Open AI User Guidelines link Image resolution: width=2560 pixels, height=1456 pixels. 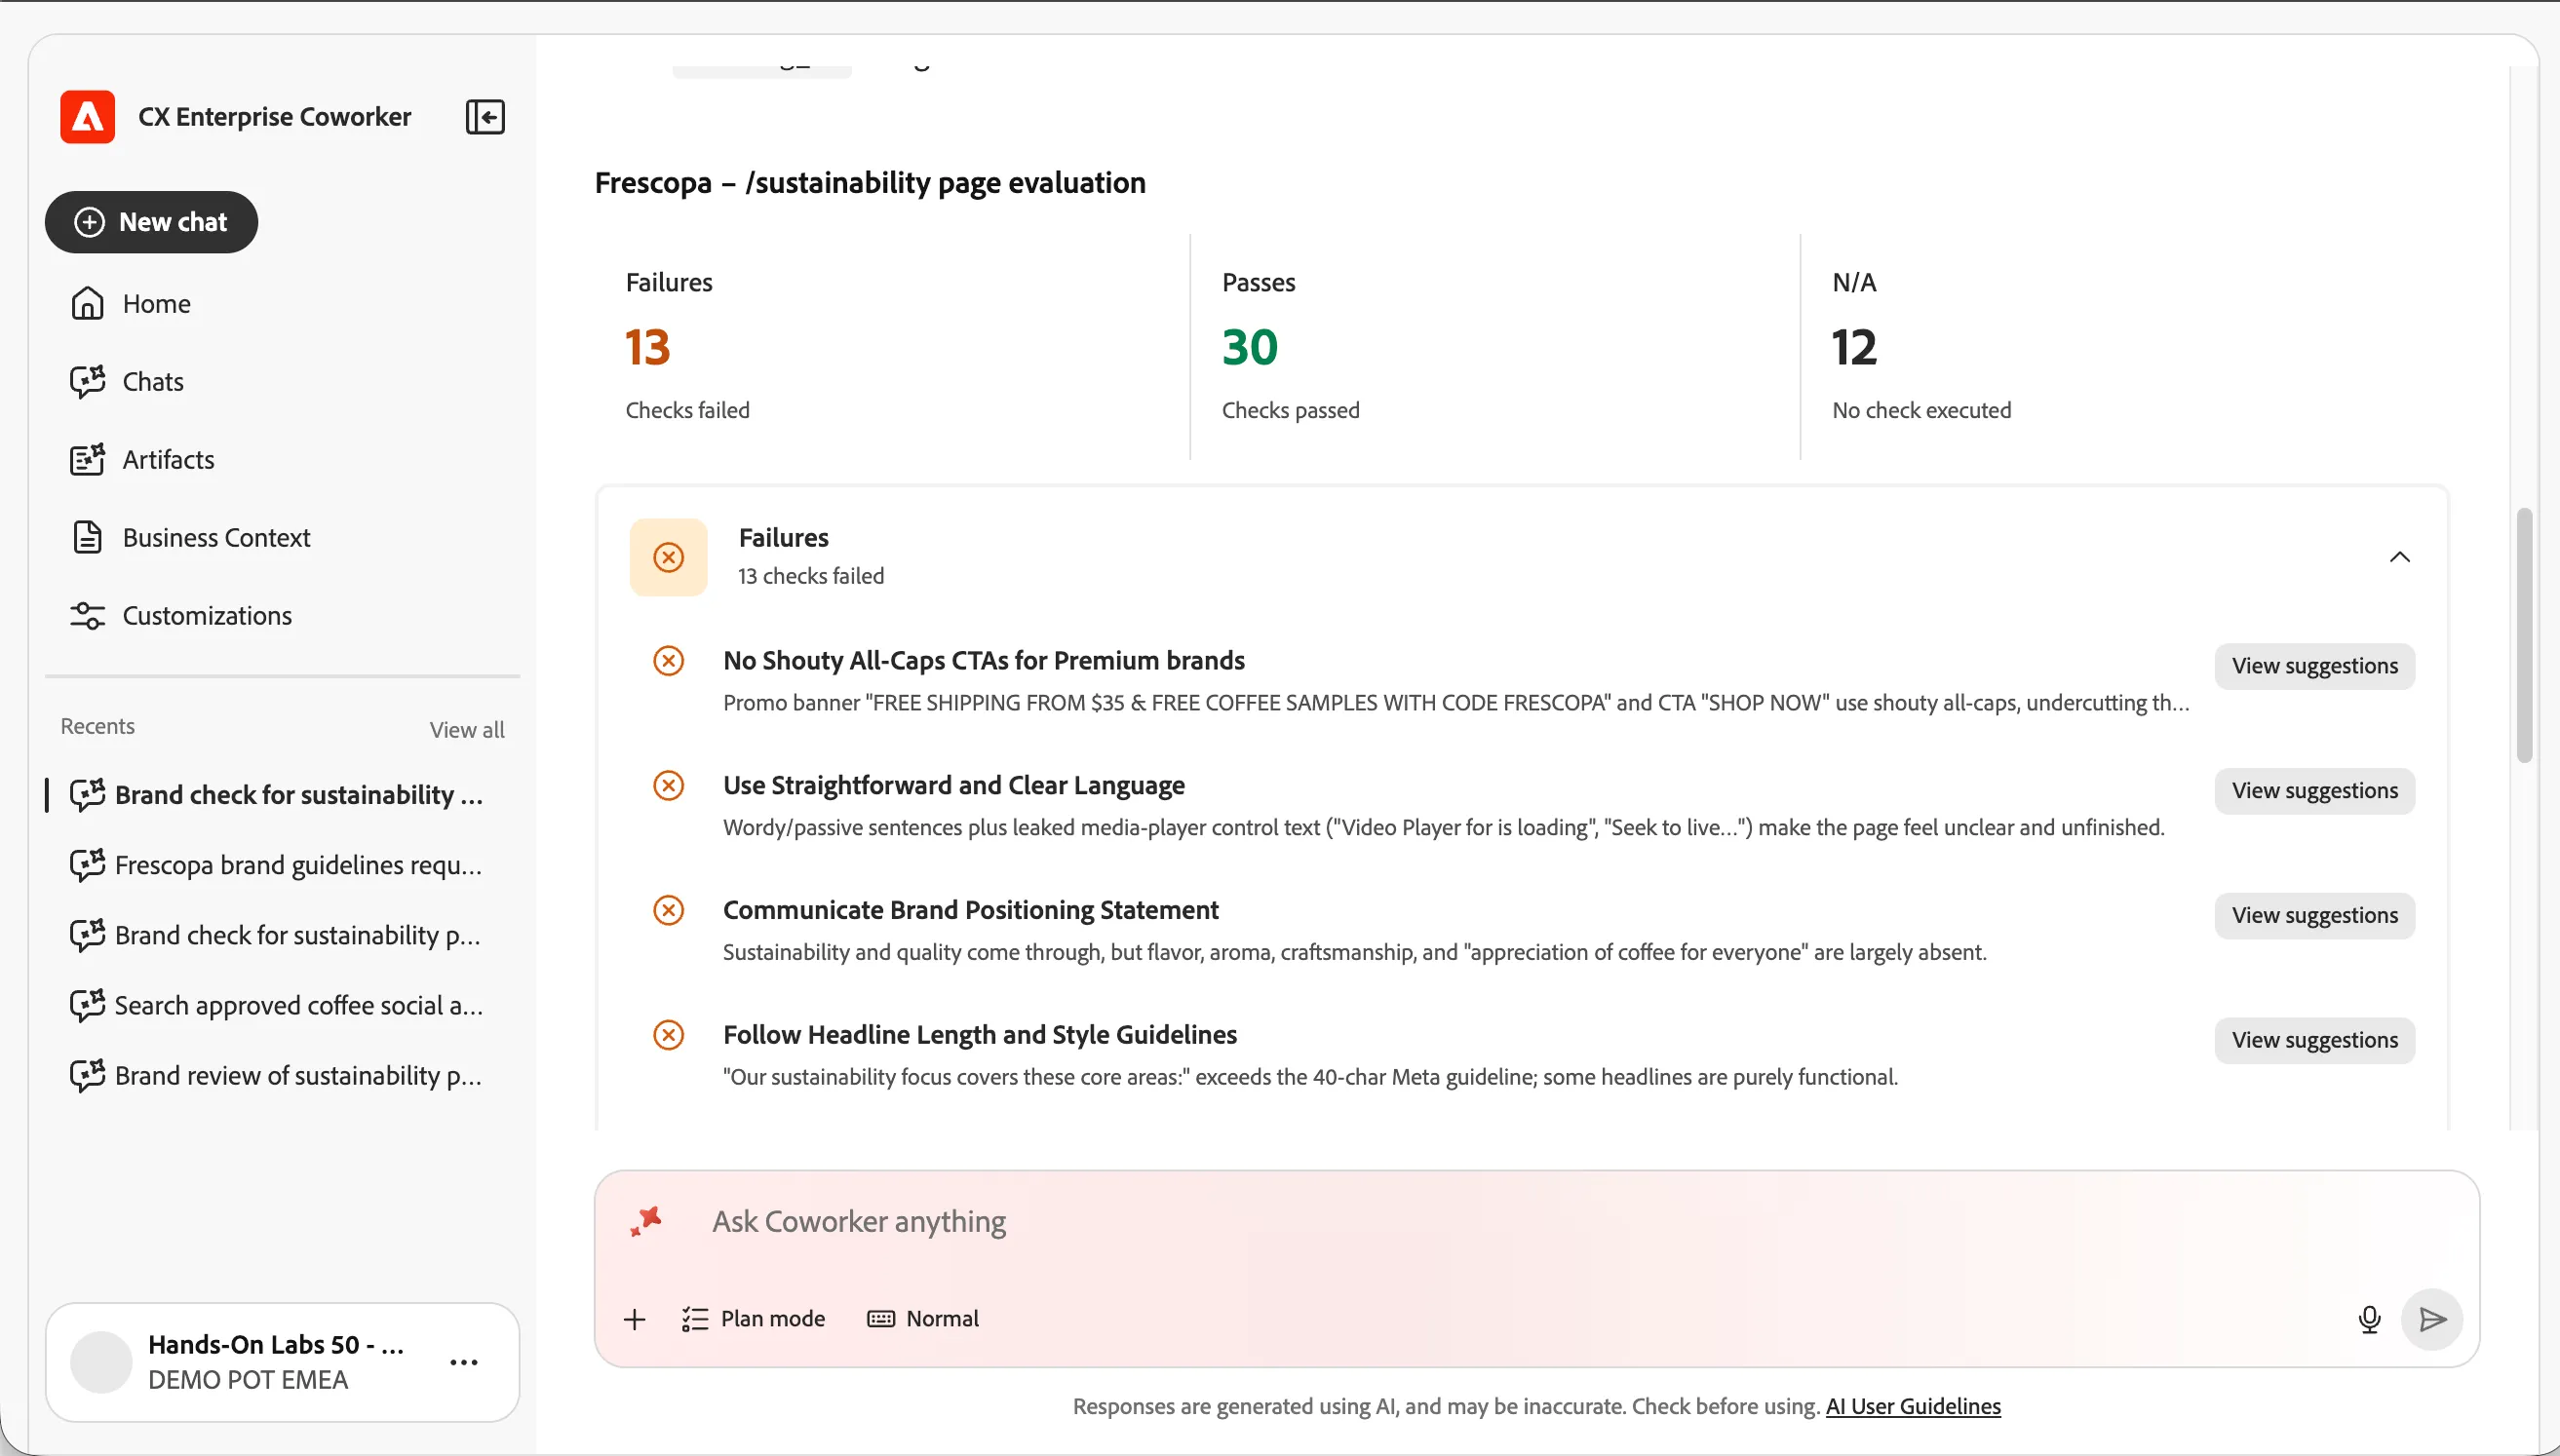click(1913, 1407)
